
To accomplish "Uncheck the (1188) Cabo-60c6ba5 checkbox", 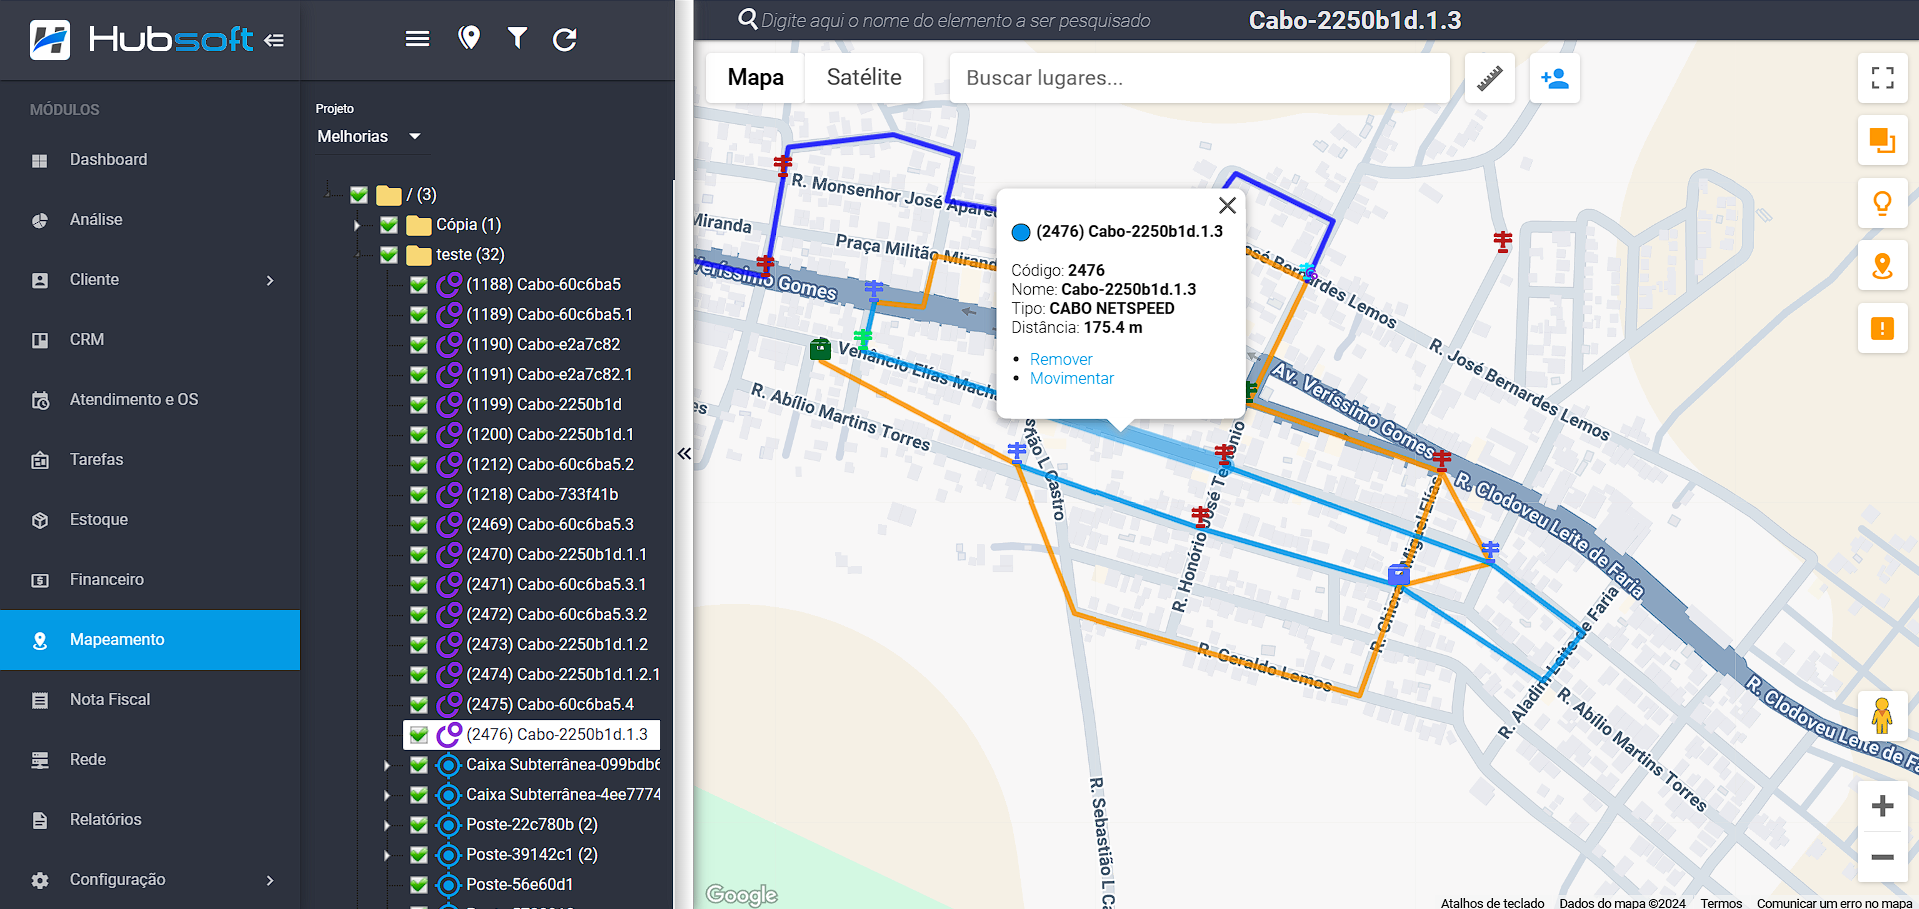I will coord(419,285).
